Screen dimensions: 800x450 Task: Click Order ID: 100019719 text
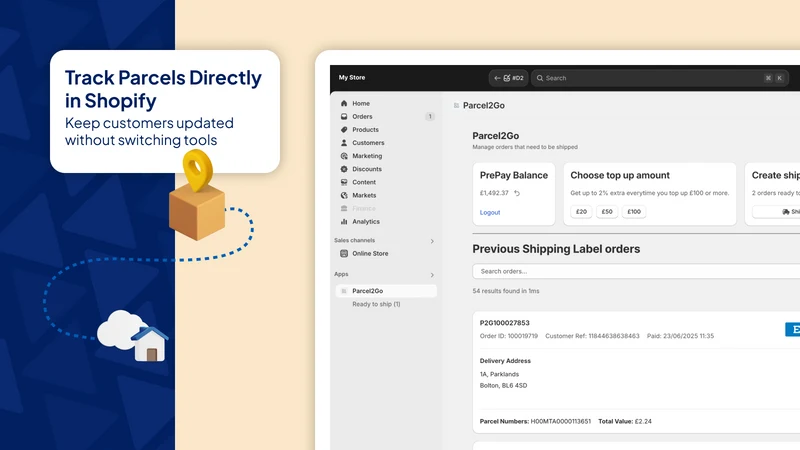(509, 336)
